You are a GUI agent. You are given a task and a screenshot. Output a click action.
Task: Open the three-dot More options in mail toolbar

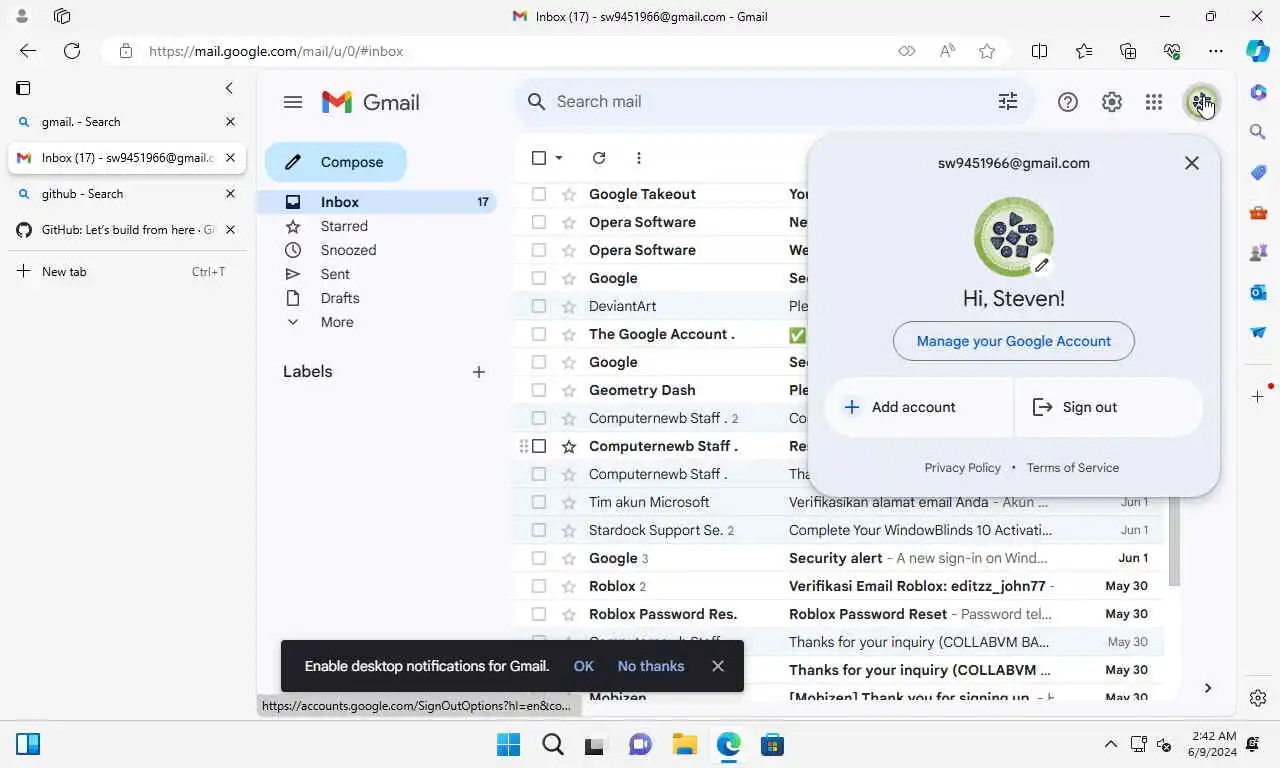[x=639, y=158]
